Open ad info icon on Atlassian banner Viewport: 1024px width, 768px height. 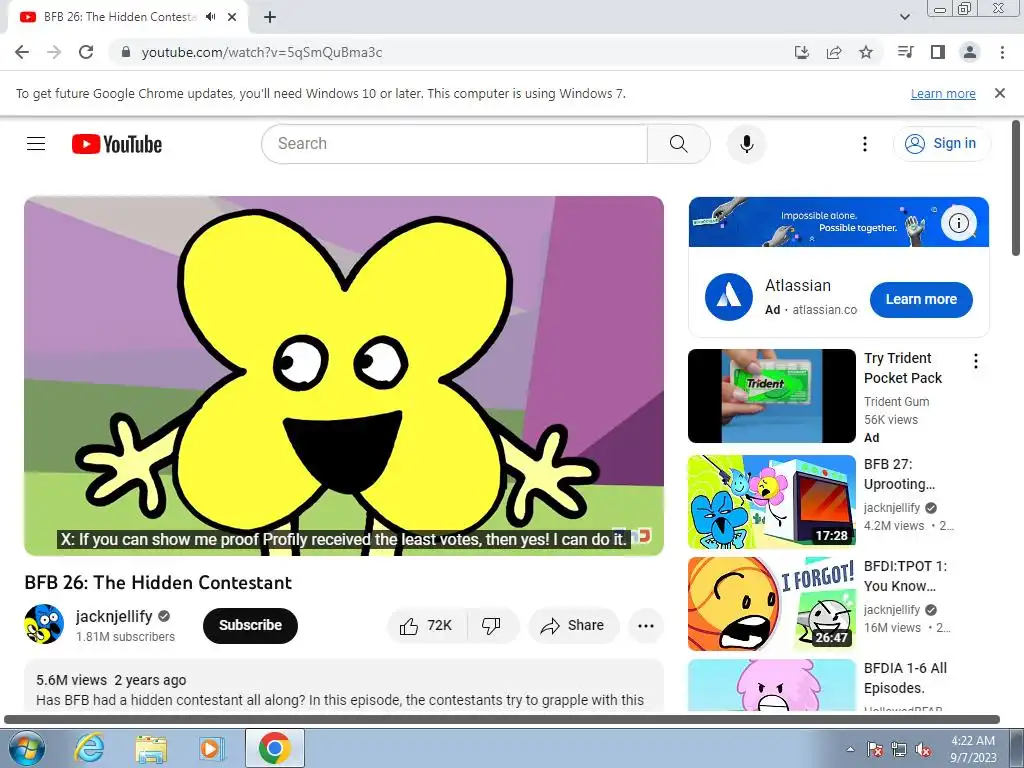coord(959,223)
